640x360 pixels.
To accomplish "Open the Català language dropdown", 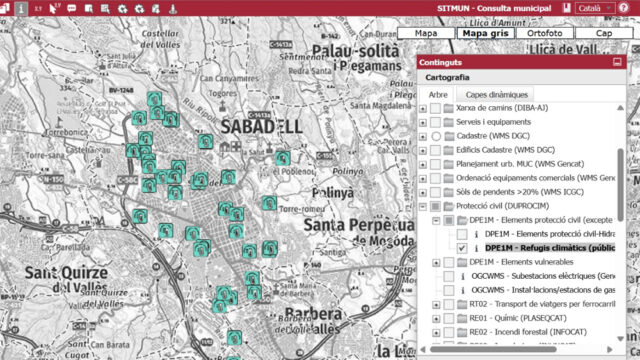I will 595,8.
